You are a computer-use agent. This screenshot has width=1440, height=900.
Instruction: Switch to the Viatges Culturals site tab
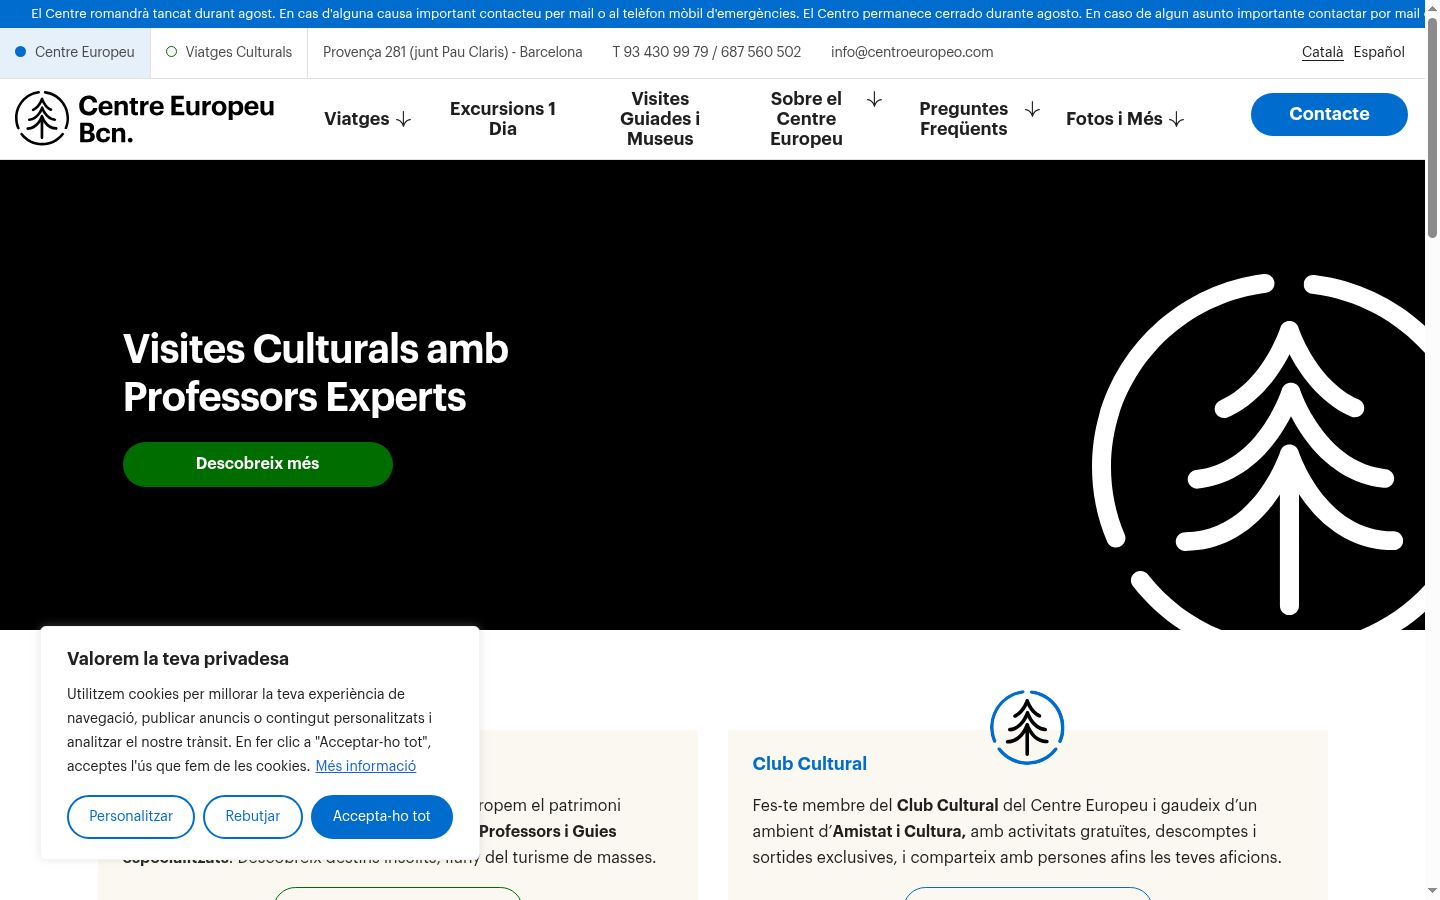click(229, 52)
